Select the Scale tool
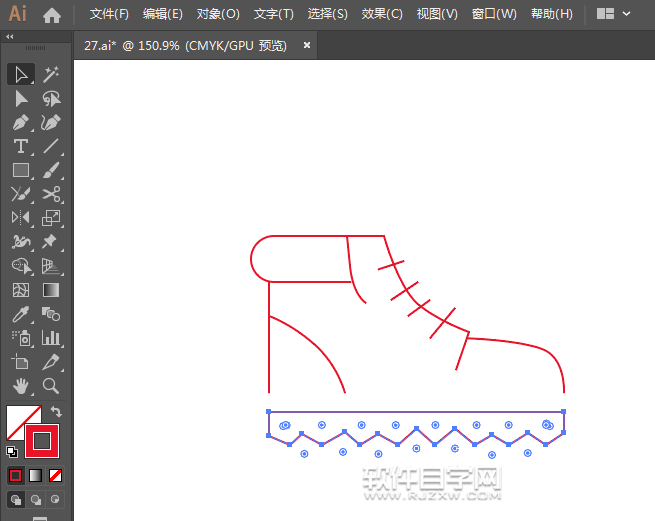This screenshot has width=655, height=521. click(51, 218)
